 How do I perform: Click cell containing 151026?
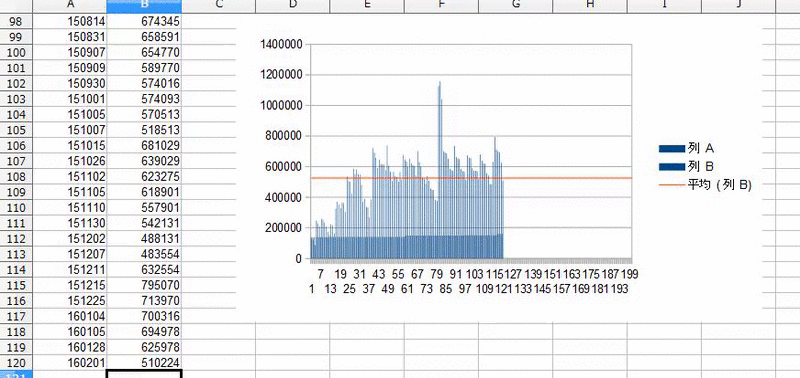pos(70,161)
